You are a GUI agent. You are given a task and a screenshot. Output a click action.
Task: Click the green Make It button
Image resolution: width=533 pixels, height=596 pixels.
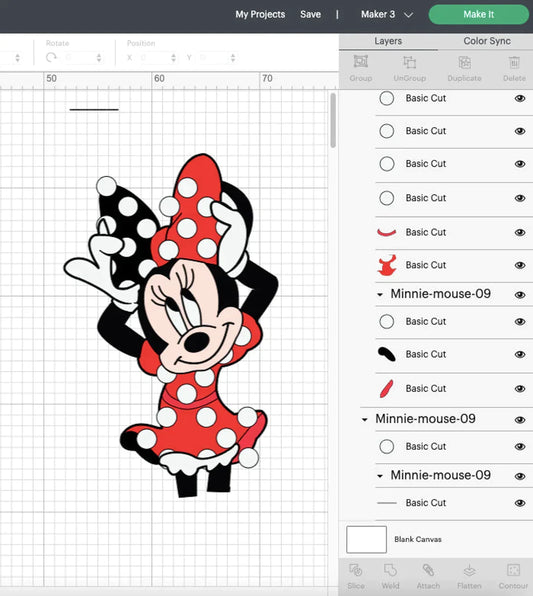coord(478,14)
